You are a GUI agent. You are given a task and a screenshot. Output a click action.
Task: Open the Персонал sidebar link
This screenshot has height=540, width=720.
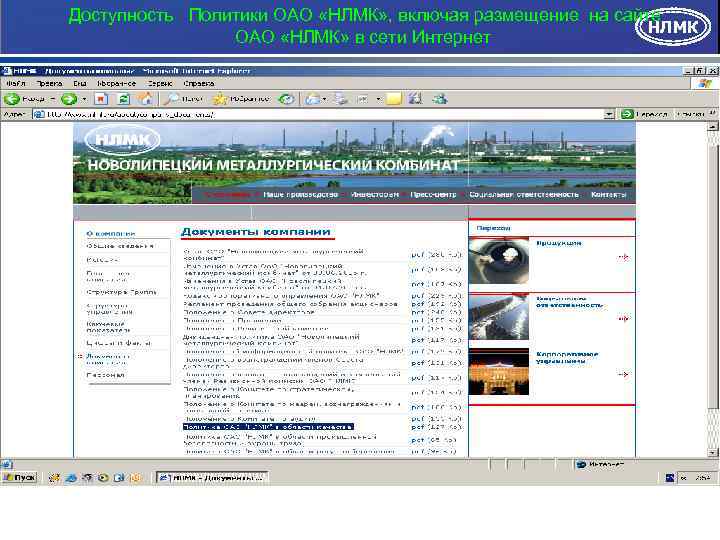105,375
